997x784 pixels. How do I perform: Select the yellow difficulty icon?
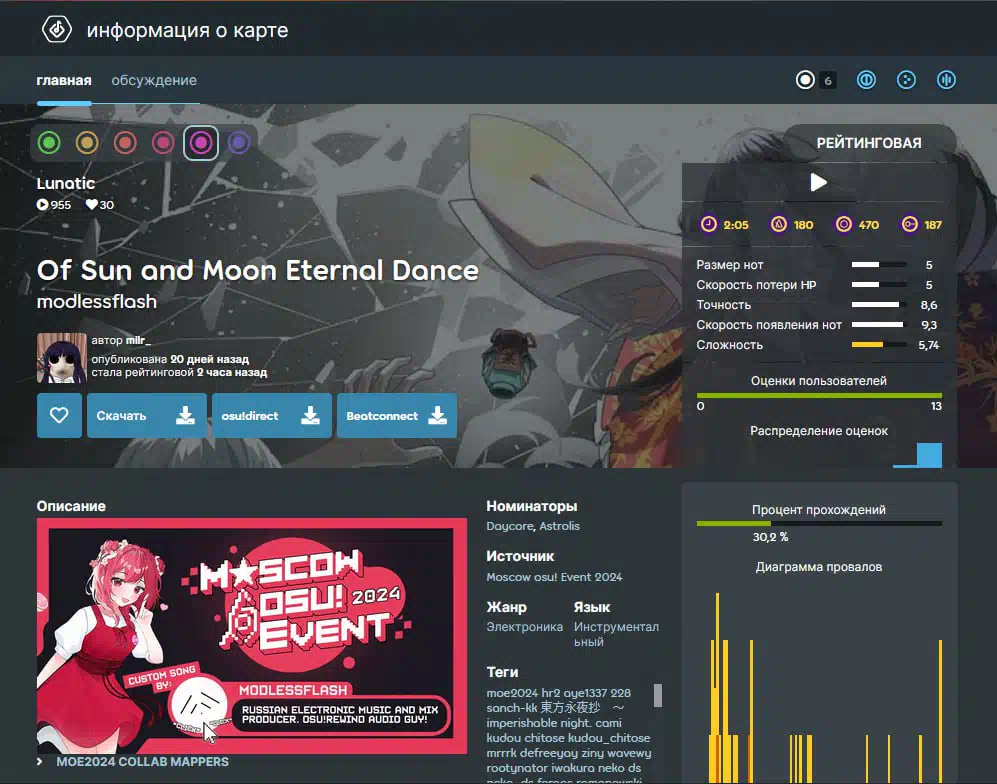[x=87, y=142]
